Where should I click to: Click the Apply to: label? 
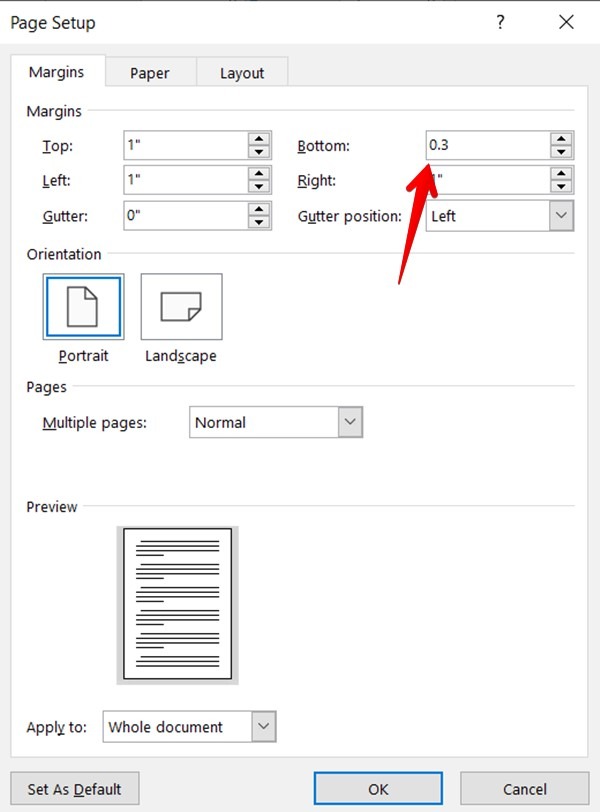[56, 727]
